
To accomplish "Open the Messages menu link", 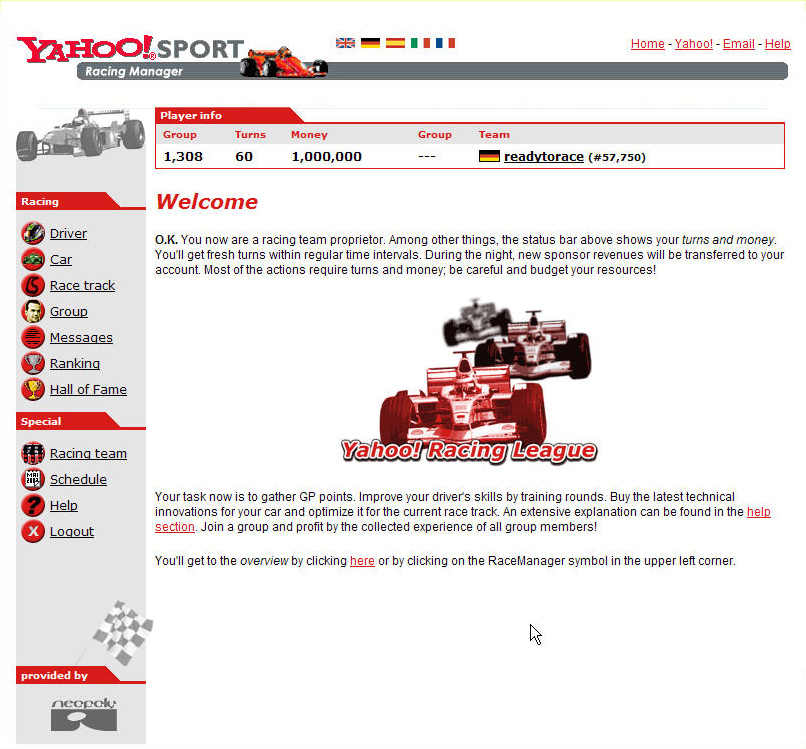I will 81,338.
